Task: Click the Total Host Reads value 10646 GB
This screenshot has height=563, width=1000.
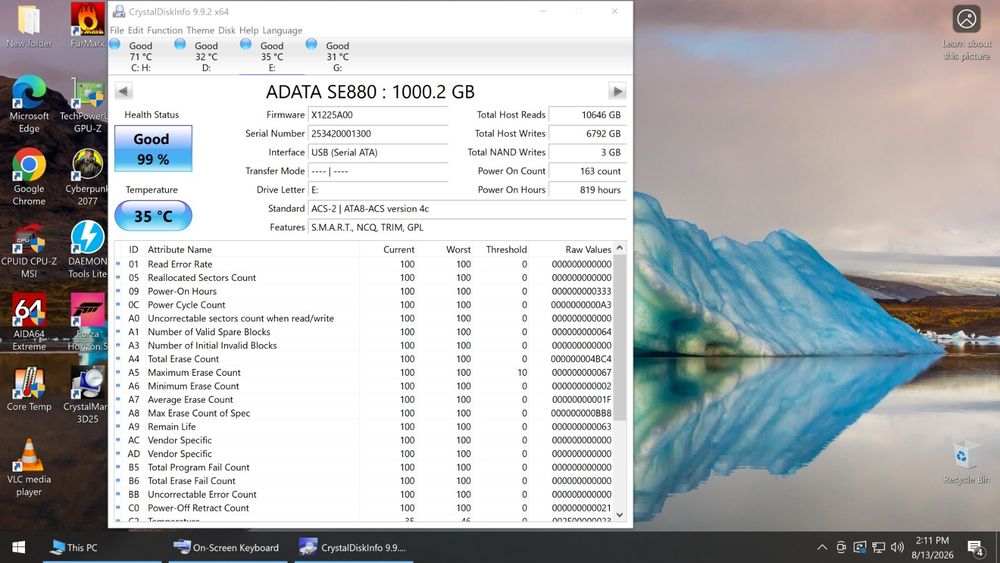Action: [x=587, y=115]
